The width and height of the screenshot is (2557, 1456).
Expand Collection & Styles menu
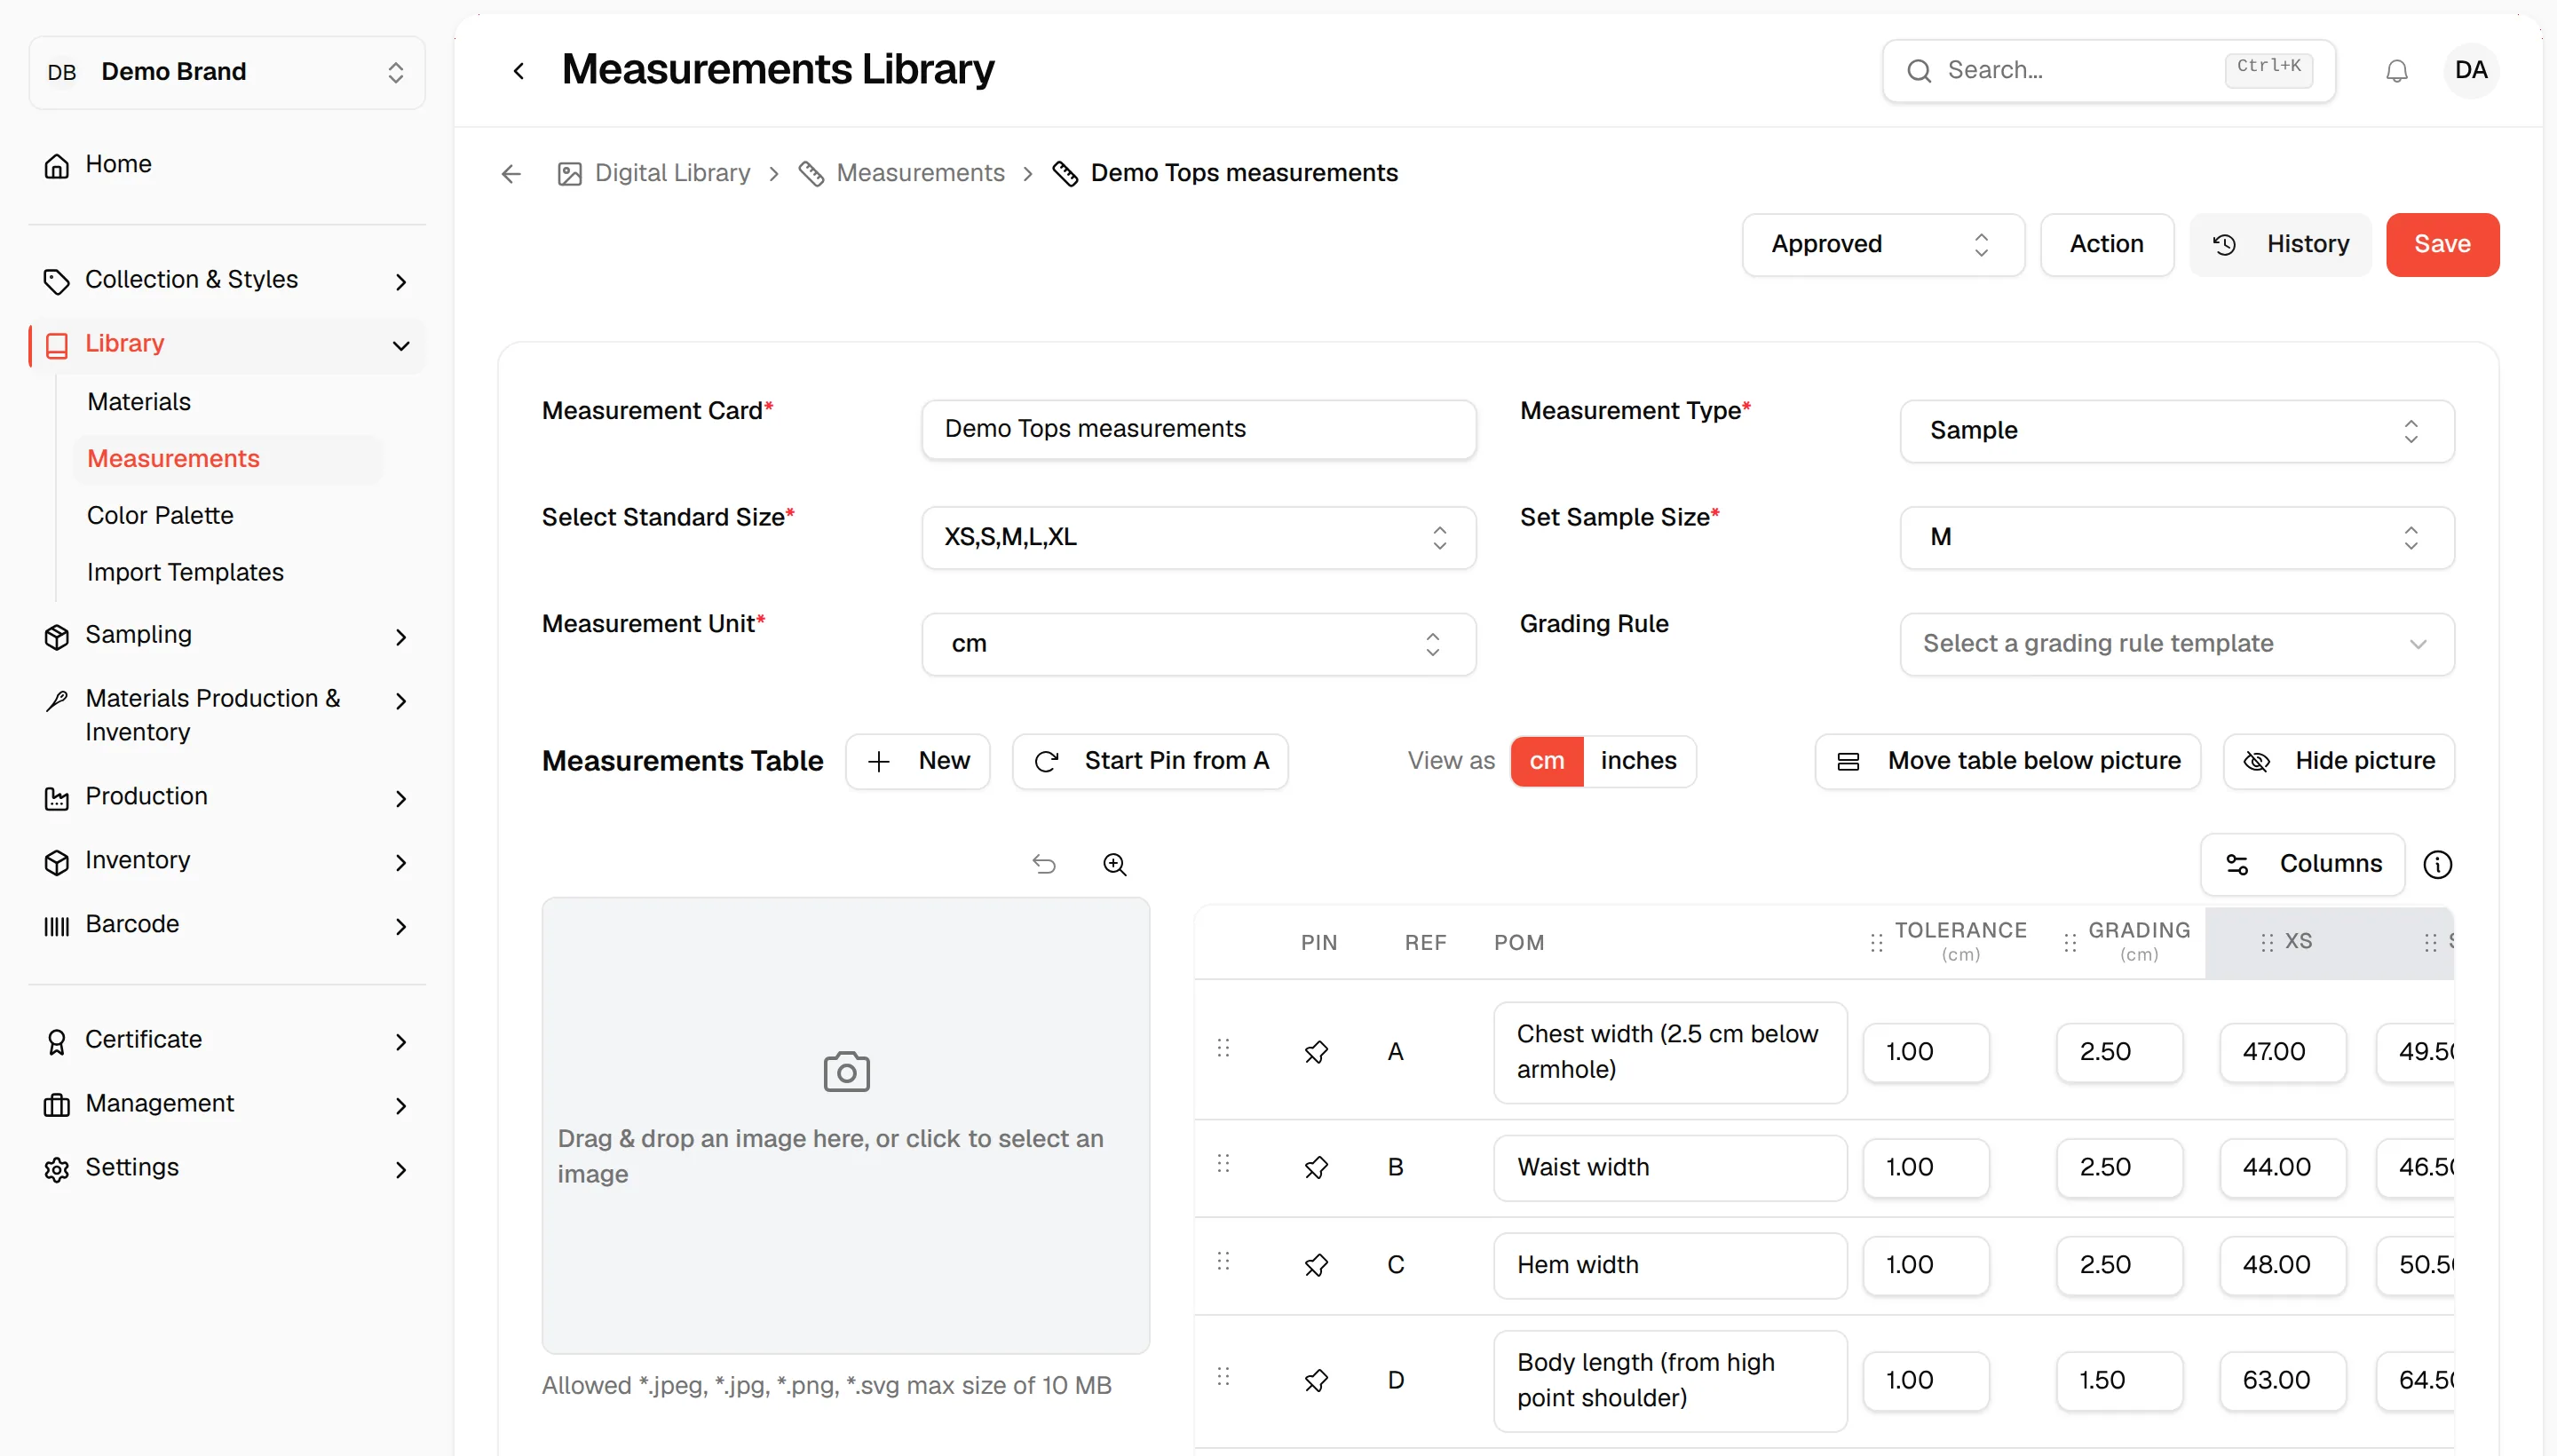coord(227,280)
